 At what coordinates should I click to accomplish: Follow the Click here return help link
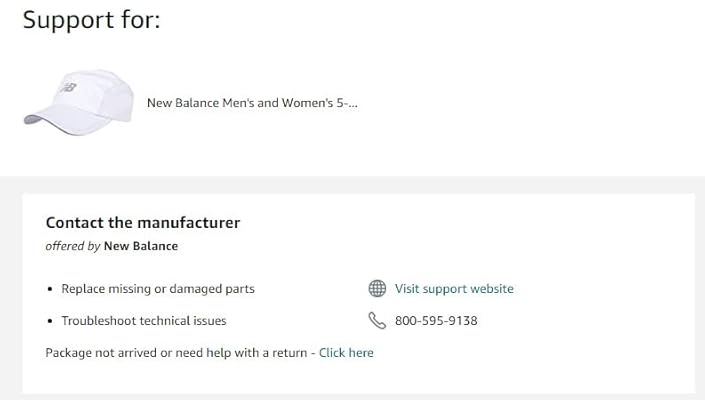pyautogui.click(x=346, y=353)
